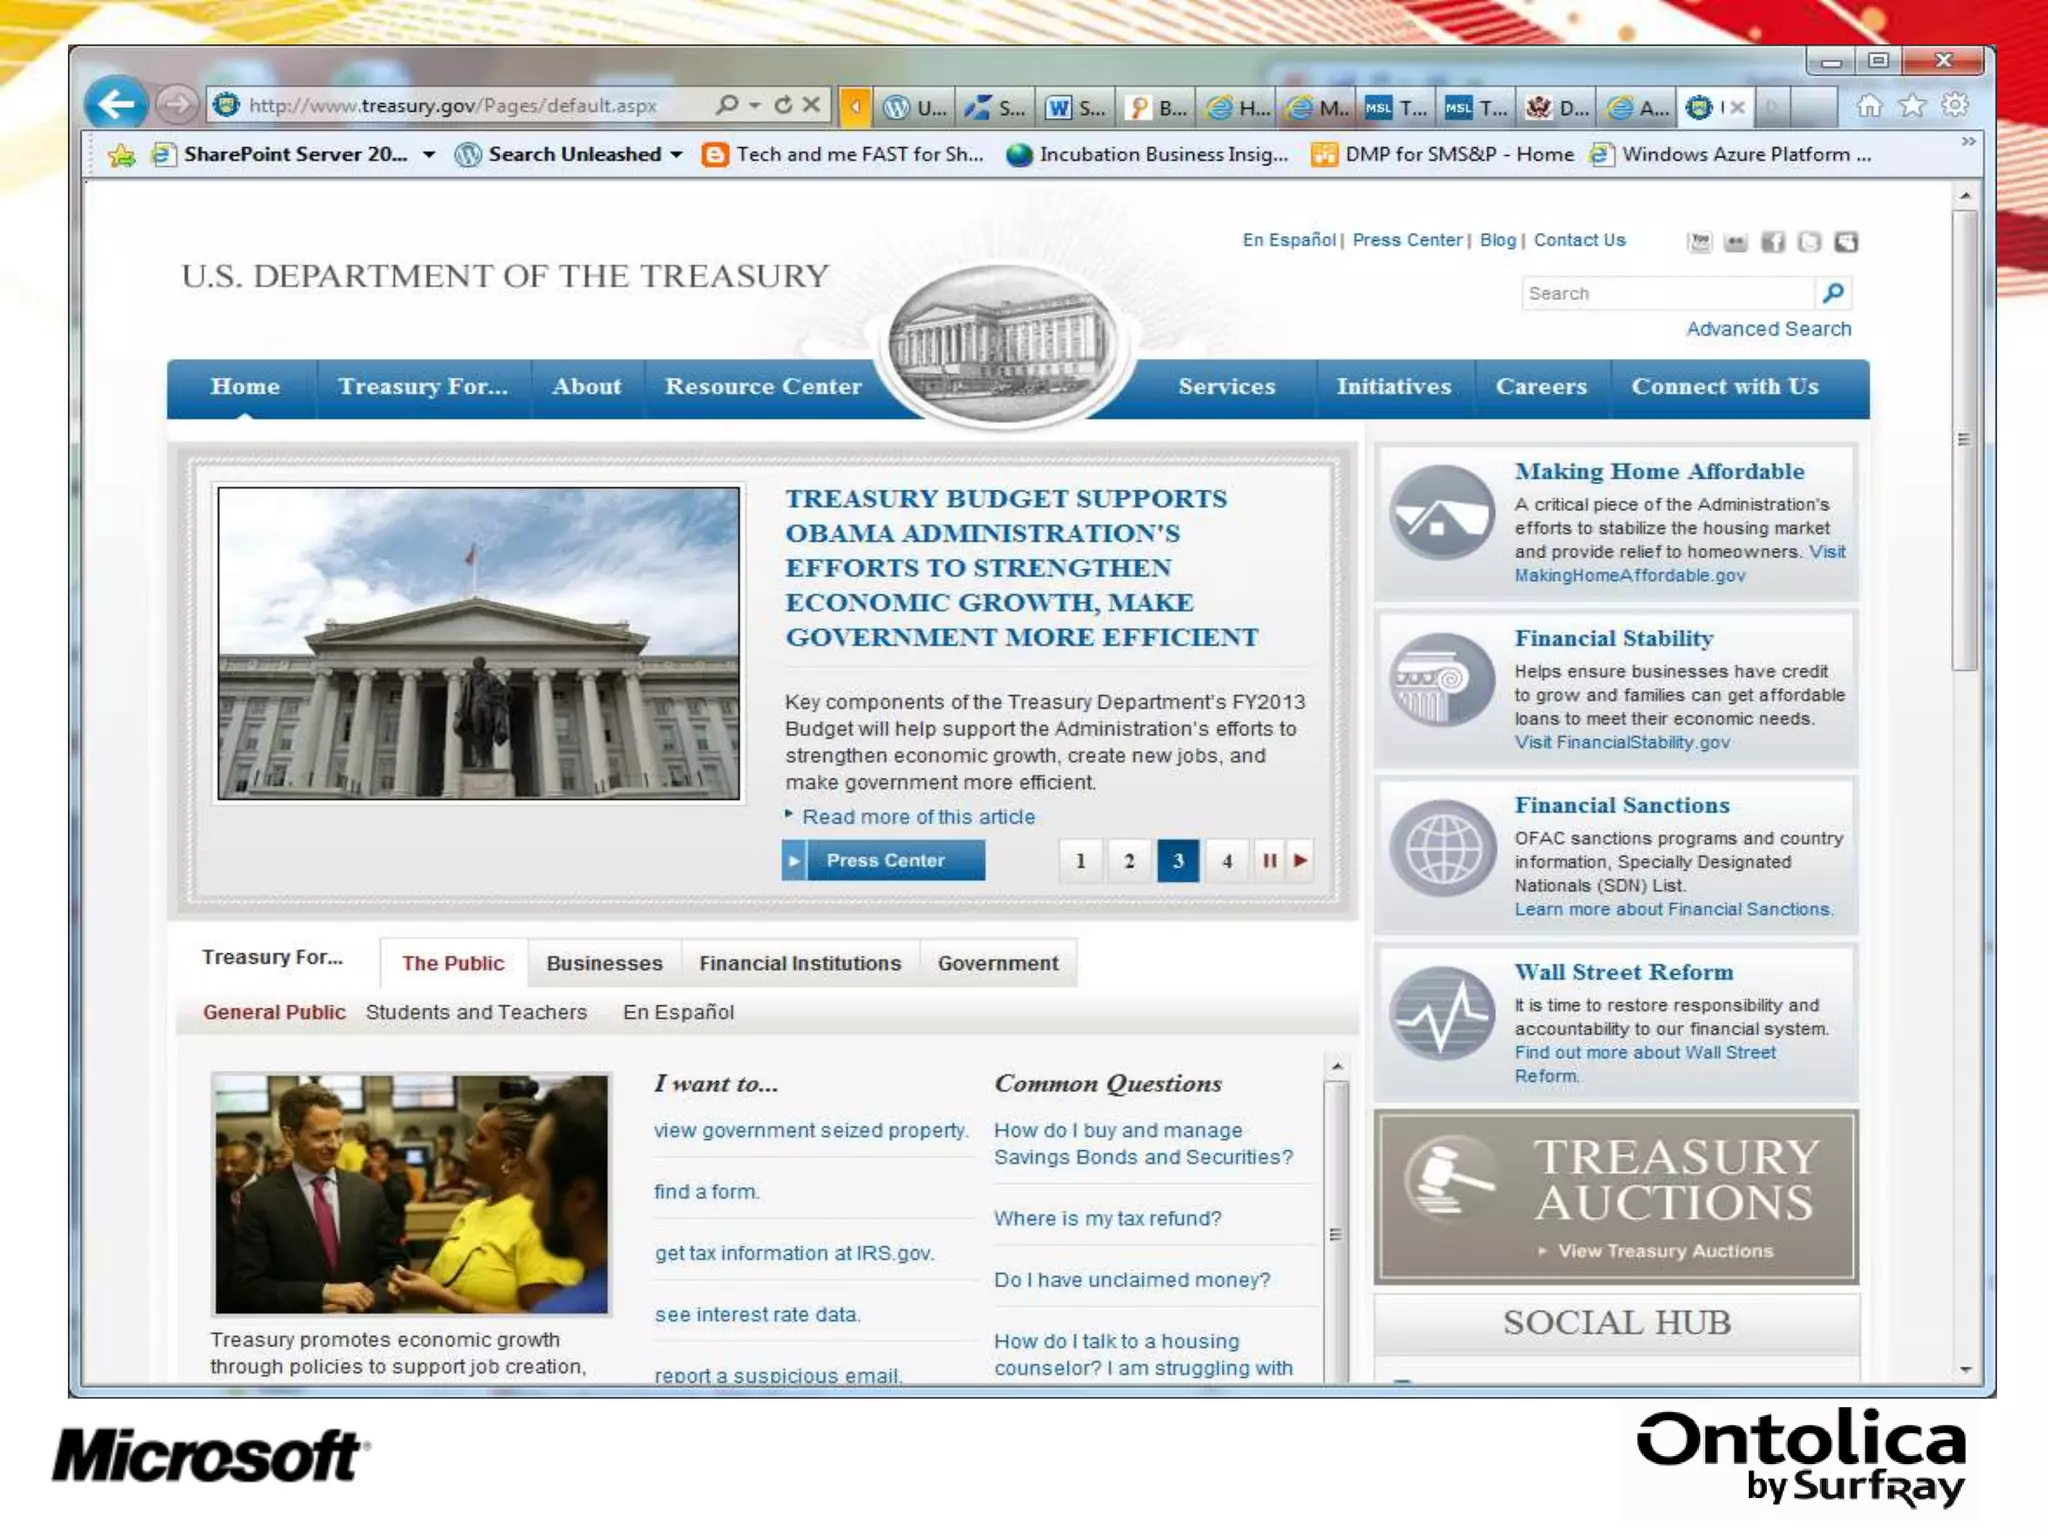Switch to the Businesses tab
Screen dimensions: 2048x1536
coord(604,963)
